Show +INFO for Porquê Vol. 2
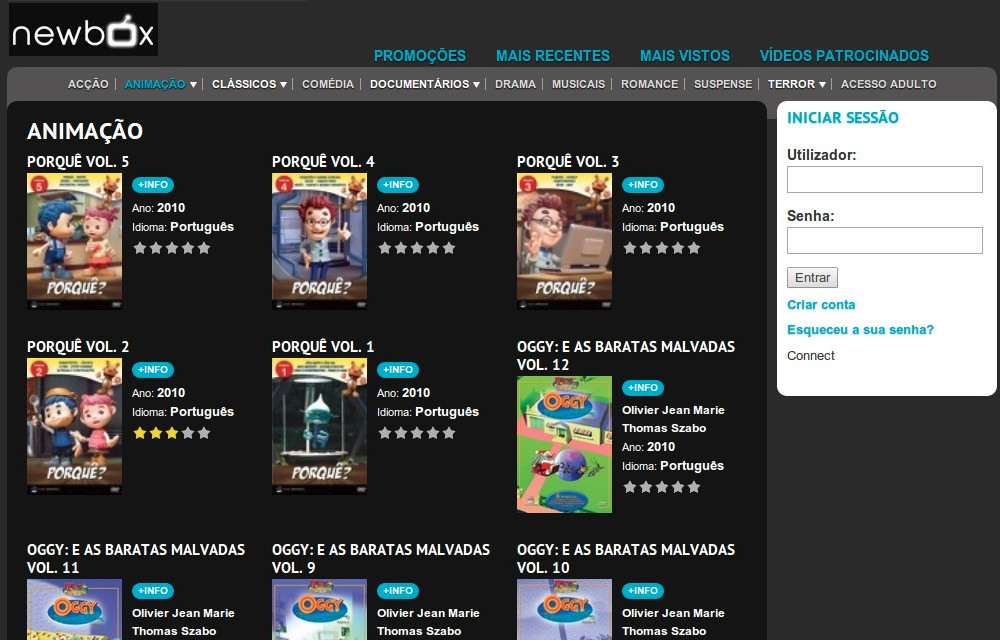The width and height of the screenshot is (1000, 640). click(153, 370)
